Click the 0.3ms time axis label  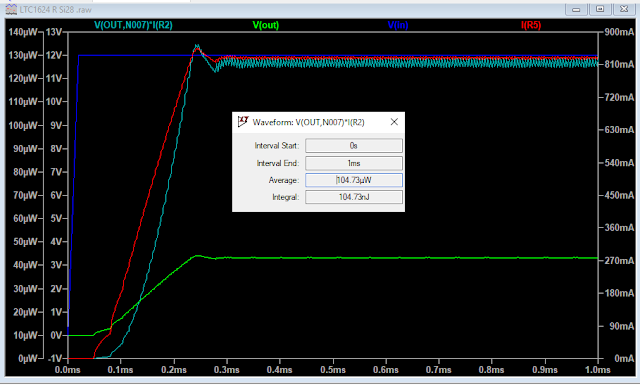pyautogui.click(x=227, y=370)
